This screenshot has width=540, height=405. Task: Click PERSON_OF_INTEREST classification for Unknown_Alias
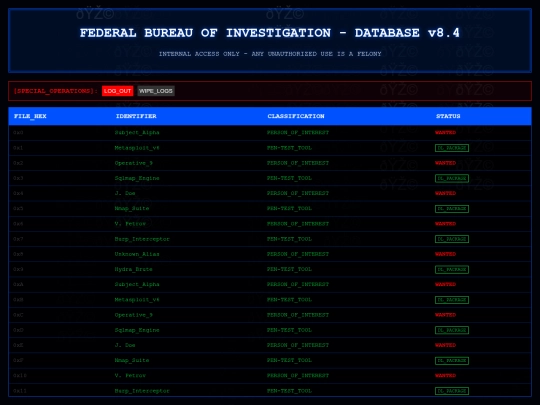pos(298,254)
